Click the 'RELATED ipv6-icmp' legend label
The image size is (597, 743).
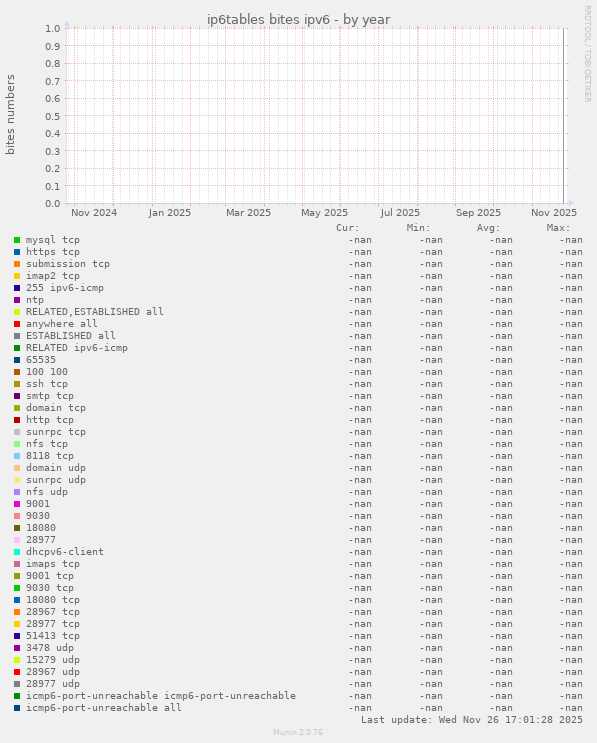(77, 348)
